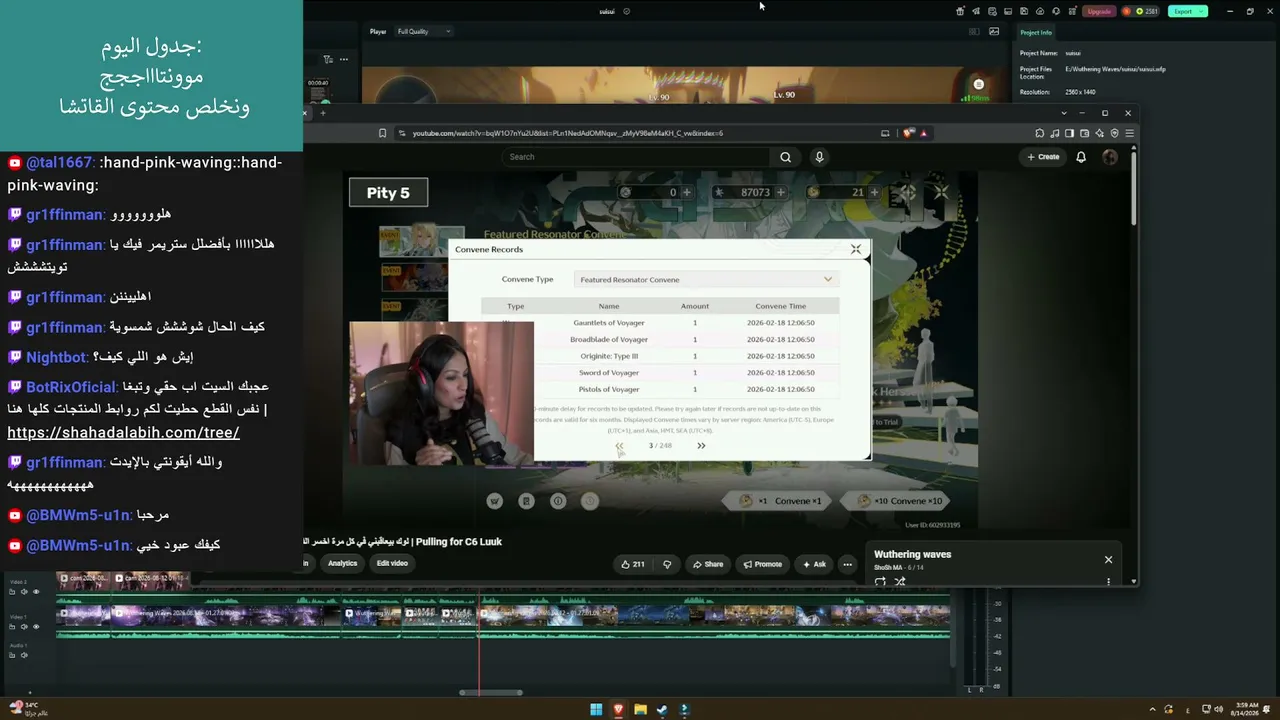This screenshot has height=720, width=1280.
Task: Click the snapshot image icon in the player bar
Action: click(994, 31)
